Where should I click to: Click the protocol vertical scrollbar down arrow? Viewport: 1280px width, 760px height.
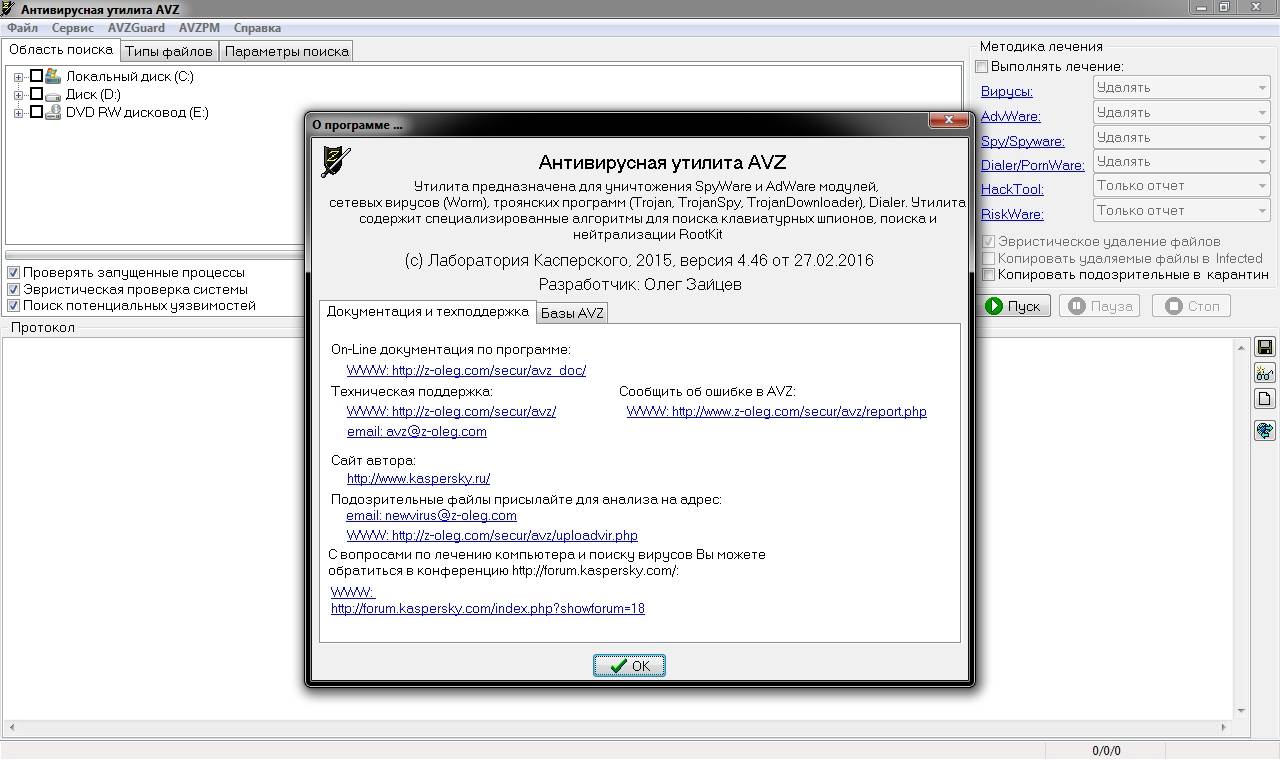tap(1241, 711)
